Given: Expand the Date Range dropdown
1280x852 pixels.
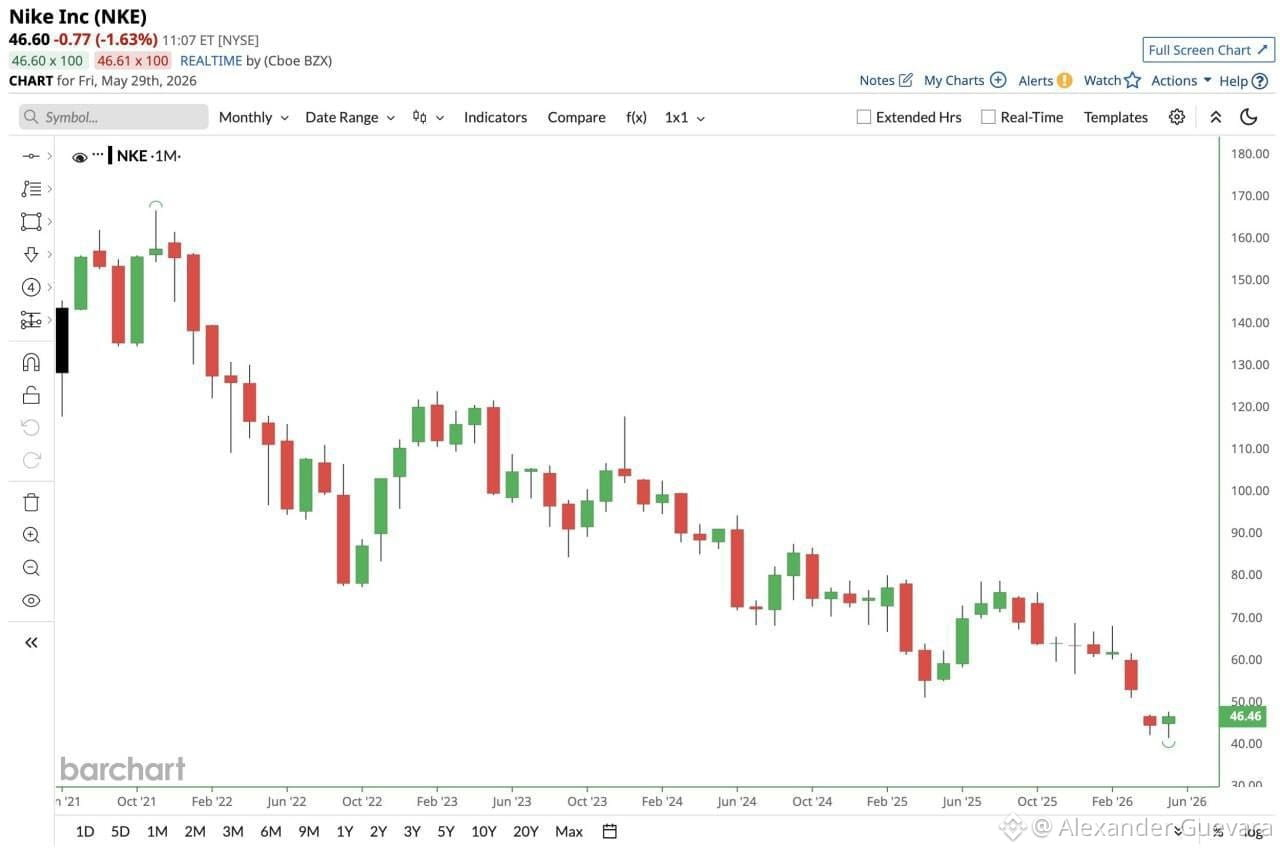Looking at the screenshot, I should click(x=350, y=117).
